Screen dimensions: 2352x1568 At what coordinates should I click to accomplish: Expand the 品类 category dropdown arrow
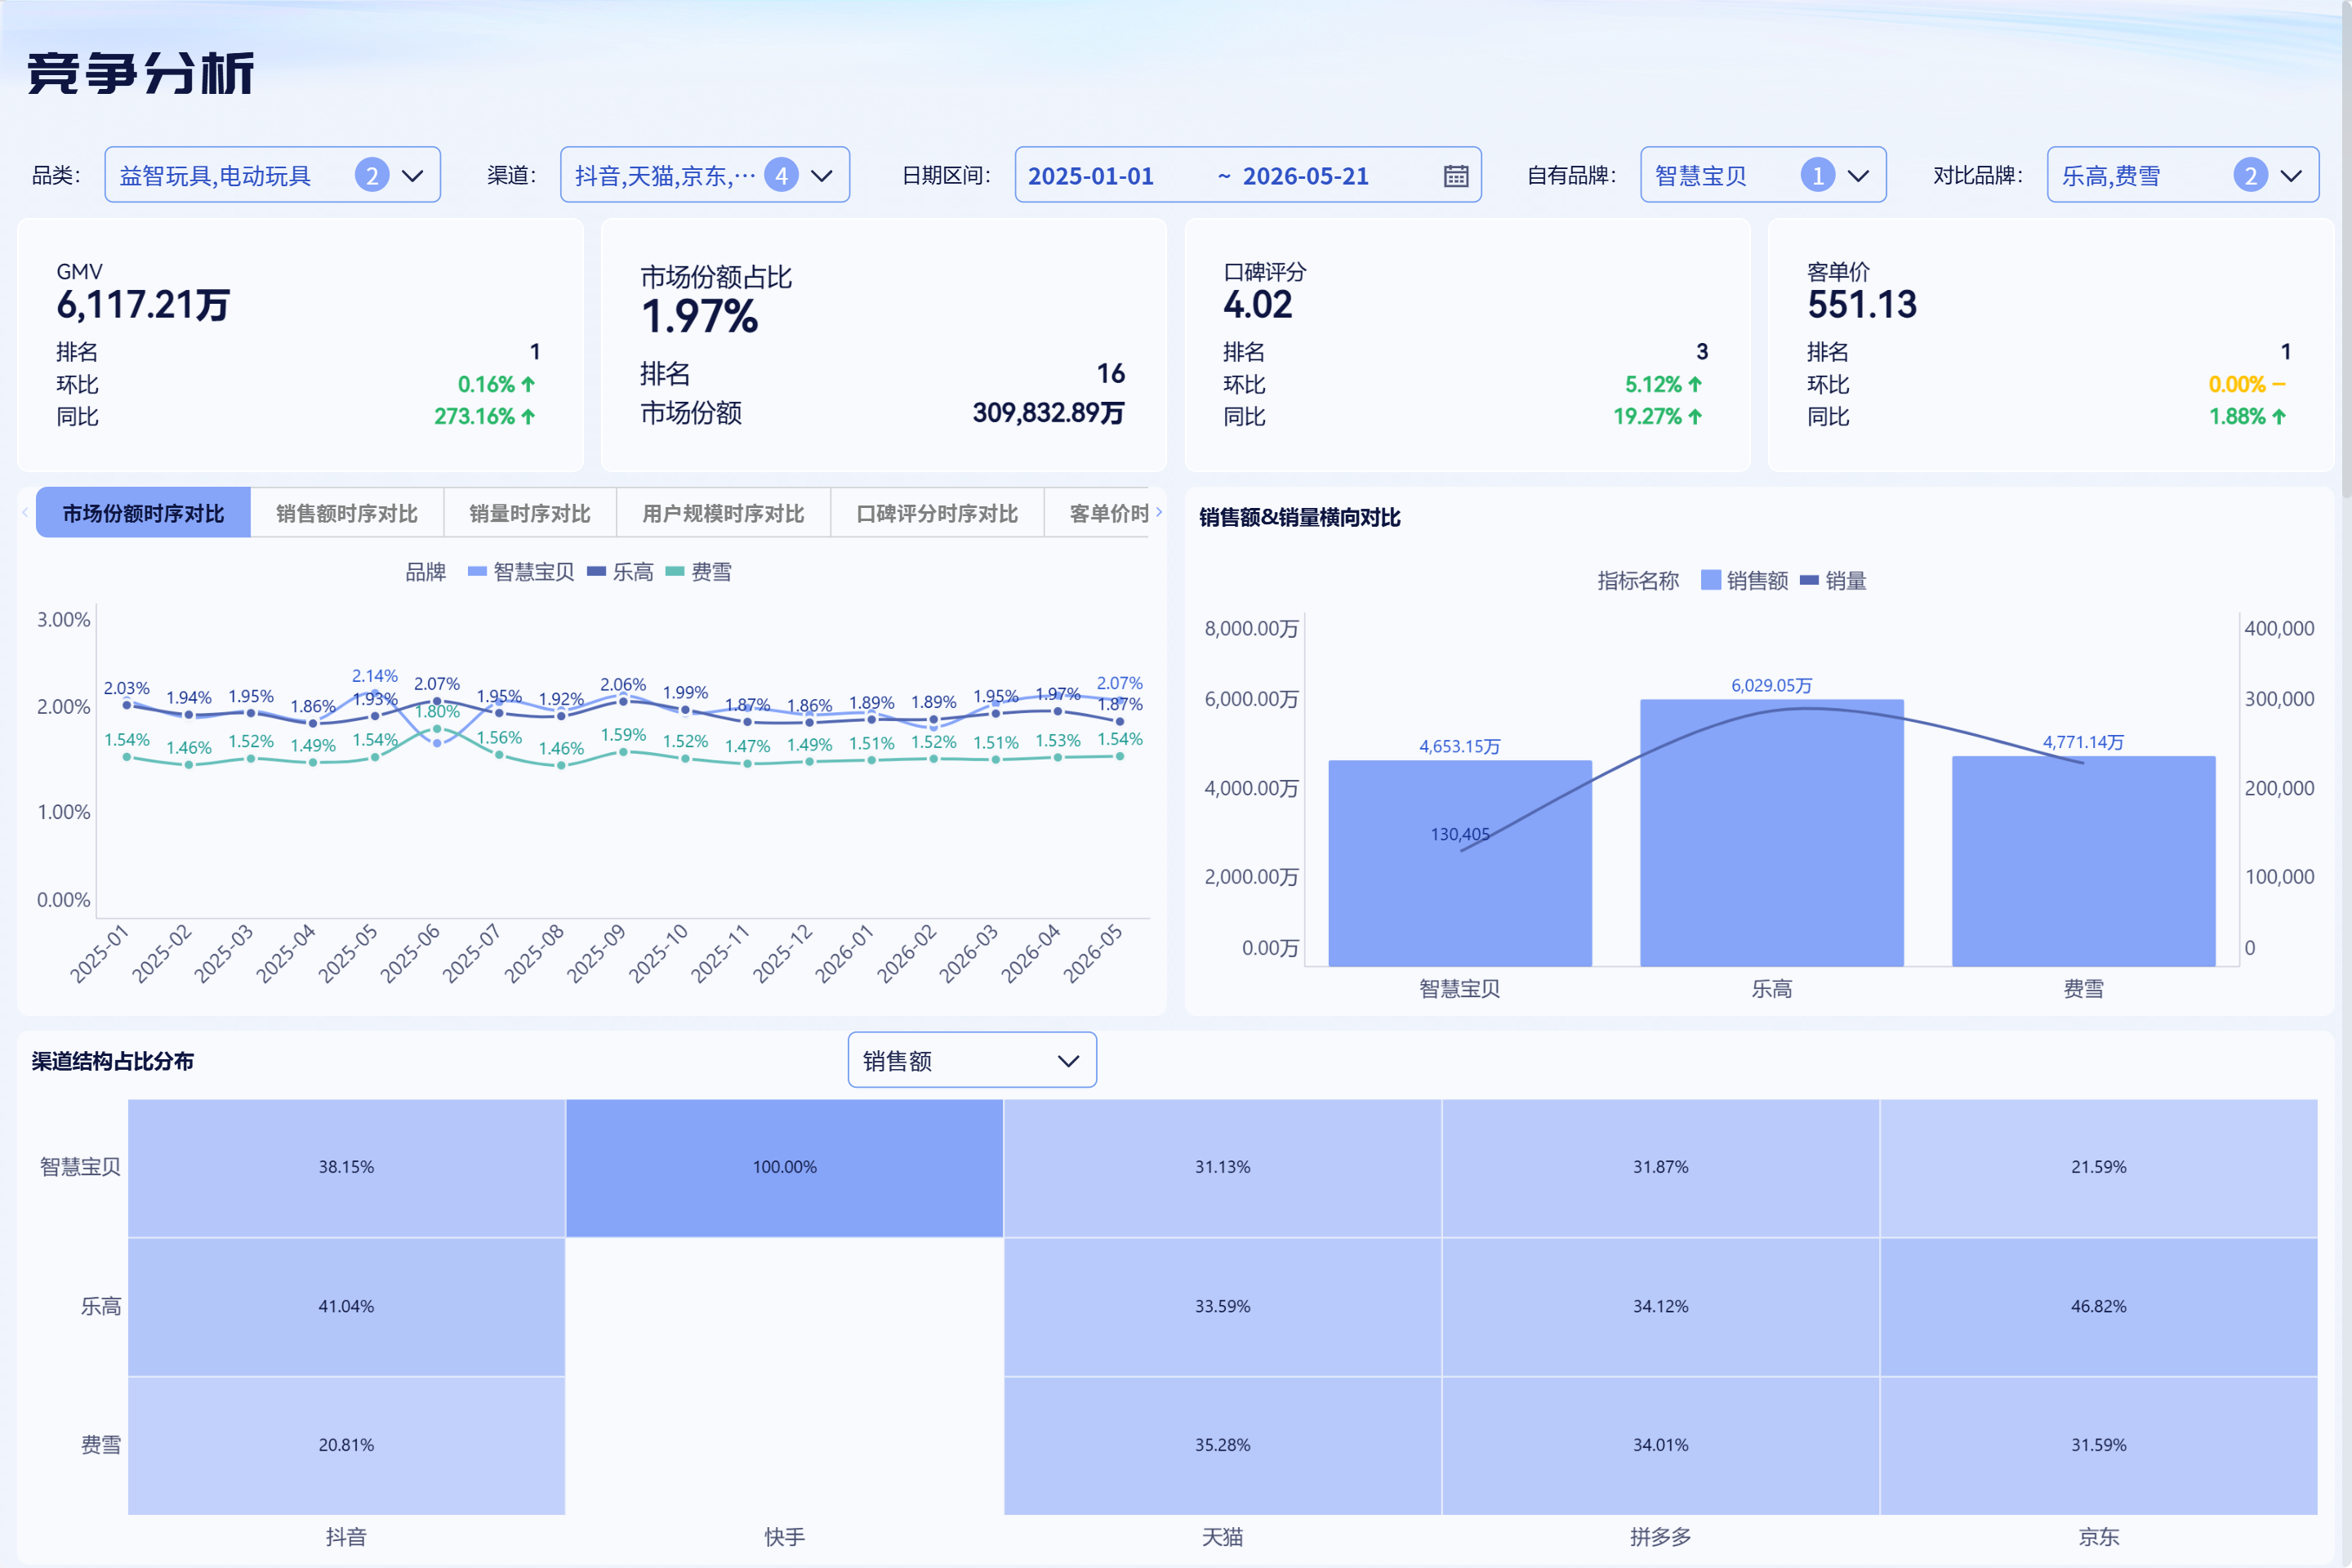(412, 176)
